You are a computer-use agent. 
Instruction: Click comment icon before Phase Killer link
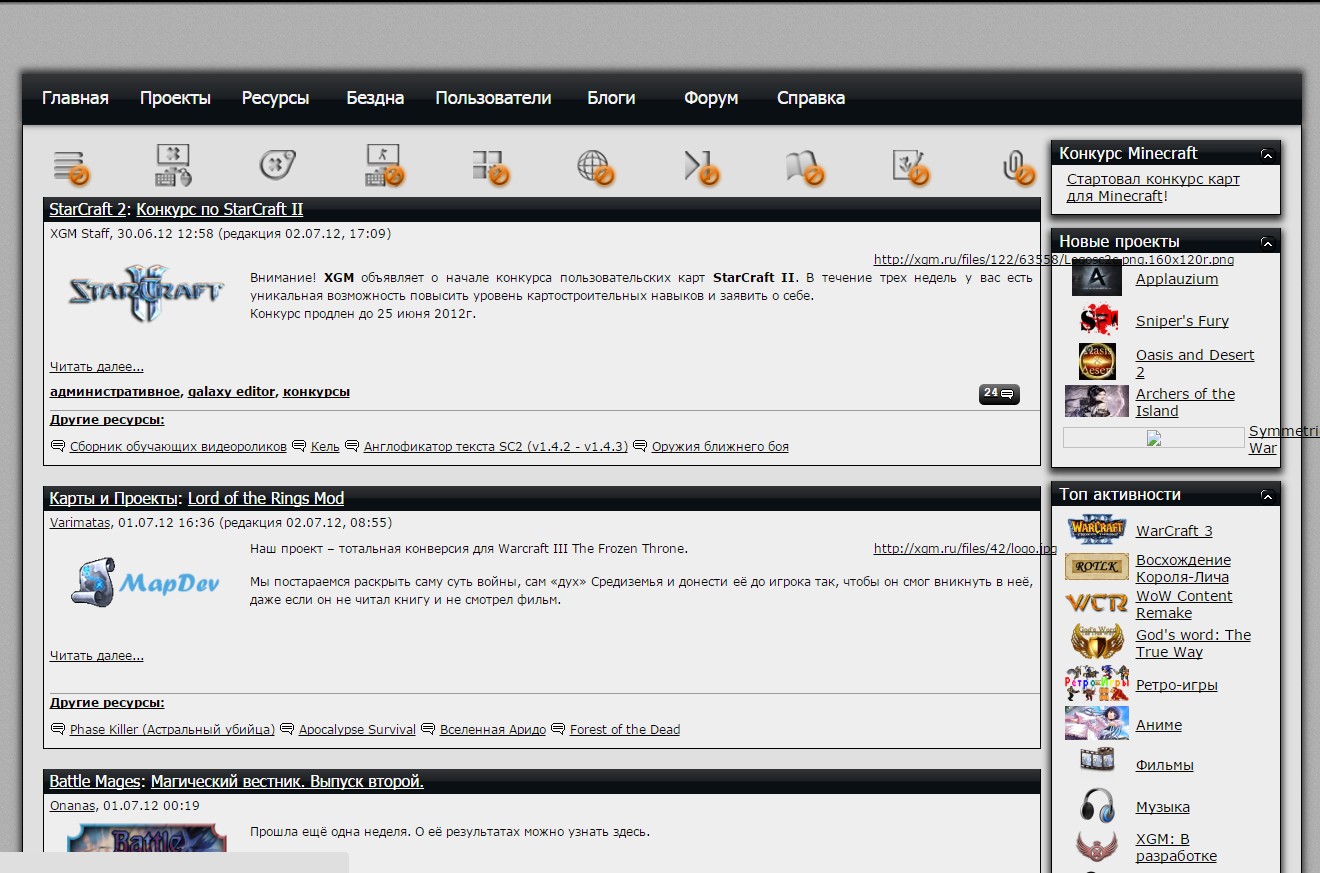[58, 730]
